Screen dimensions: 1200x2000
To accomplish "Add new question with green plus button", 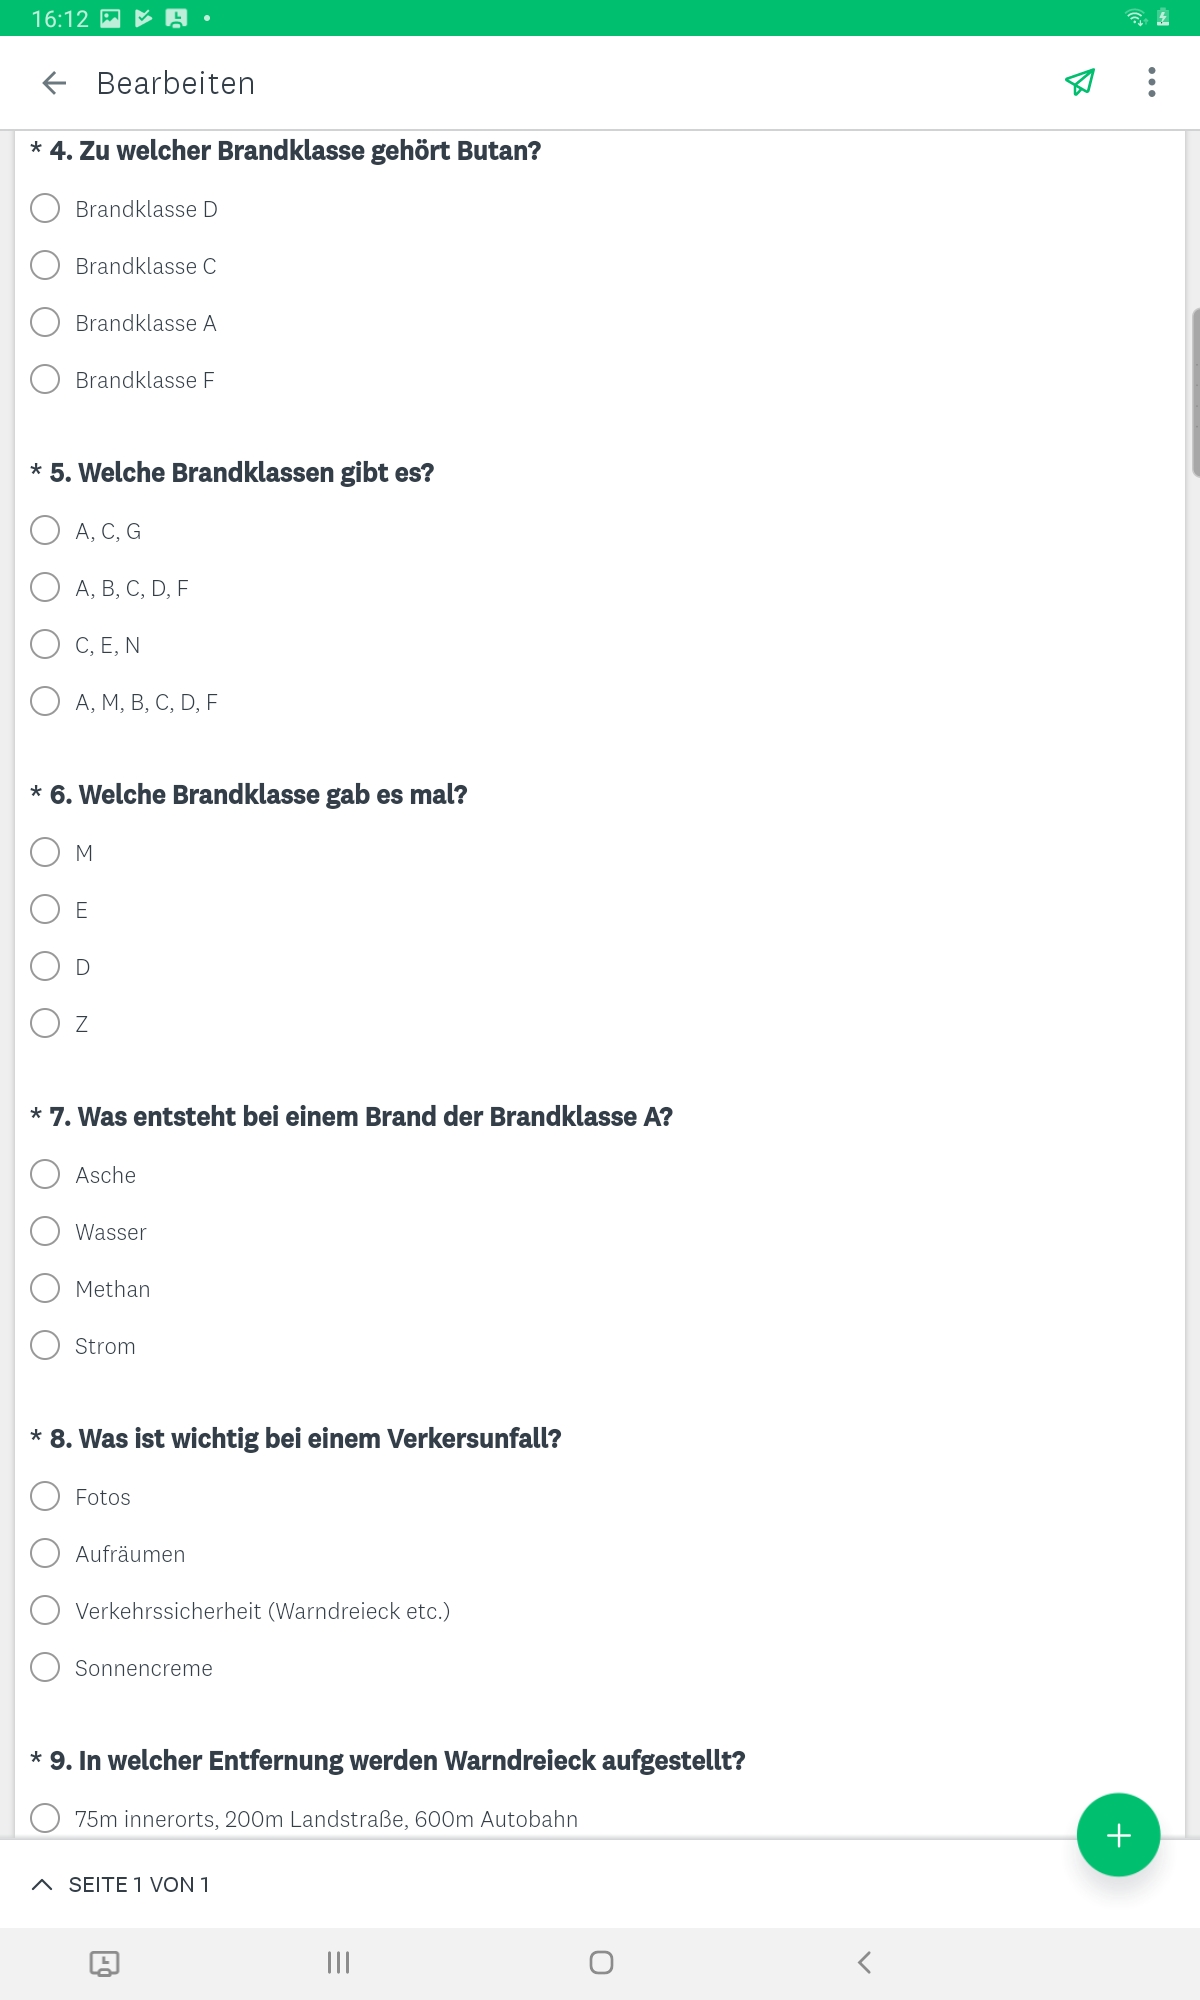I will point(1118,1834).
